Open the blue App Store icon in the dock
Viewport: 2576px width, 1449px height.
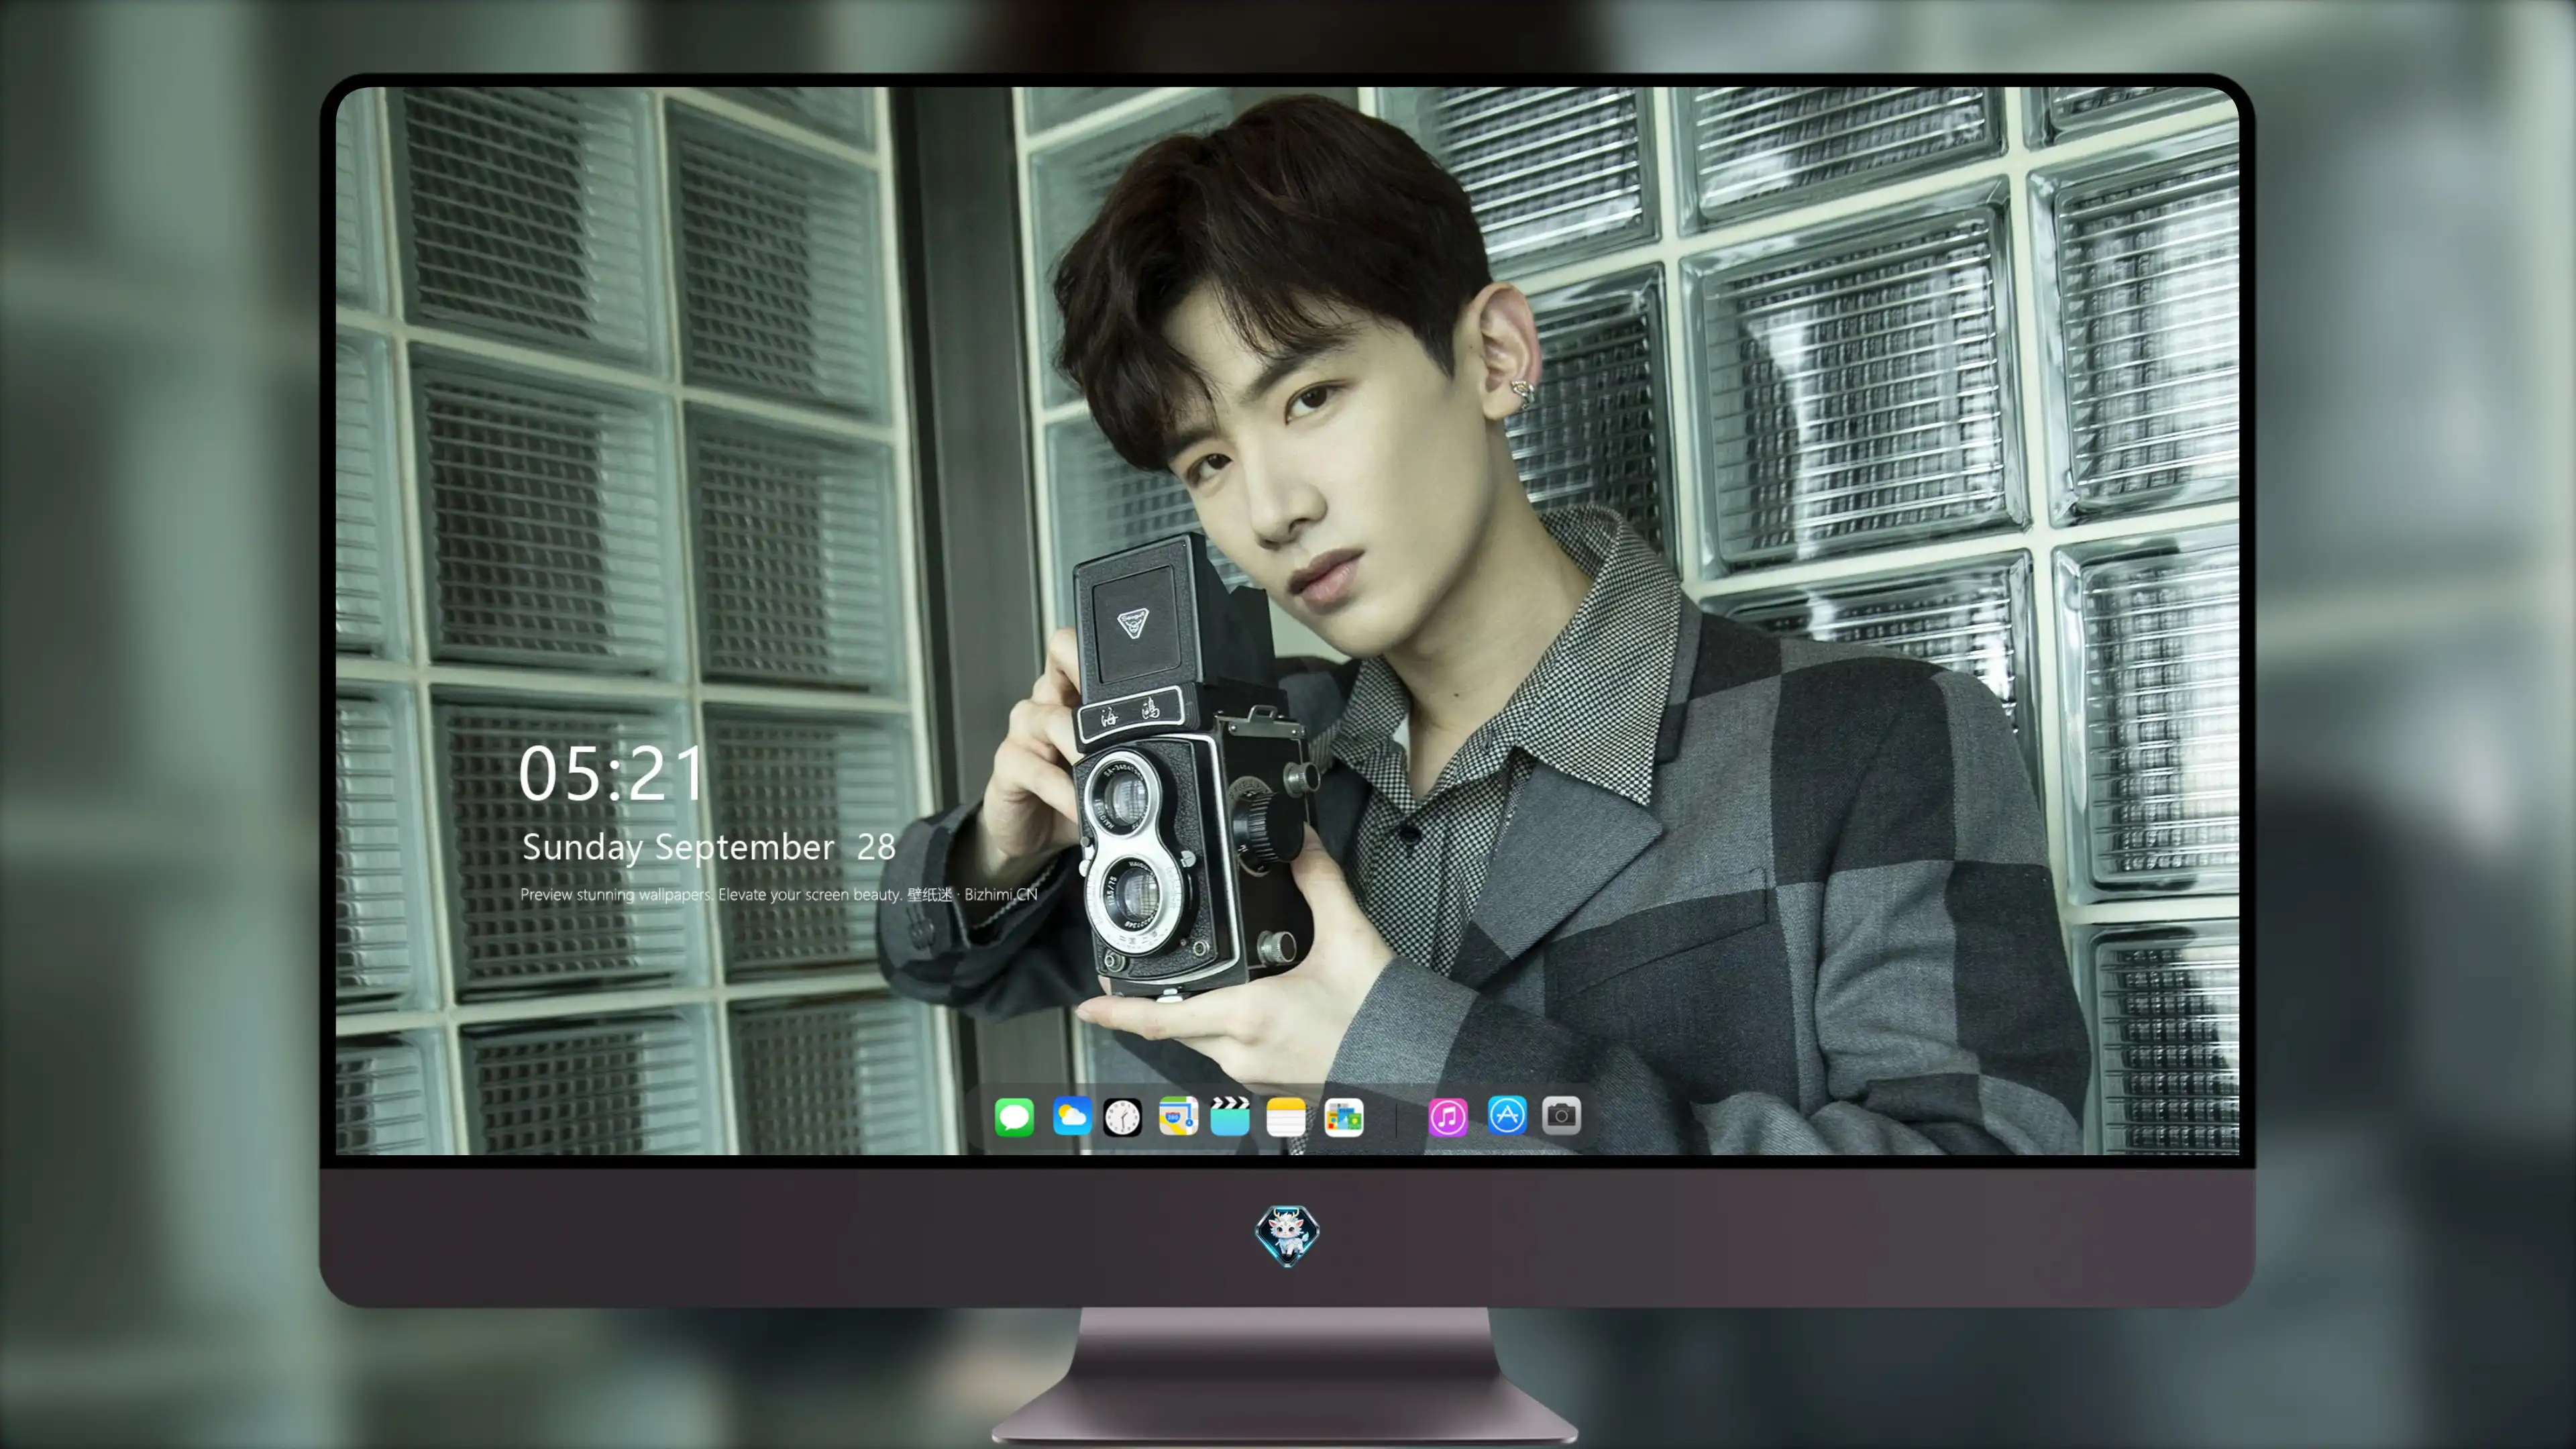1507,1115
